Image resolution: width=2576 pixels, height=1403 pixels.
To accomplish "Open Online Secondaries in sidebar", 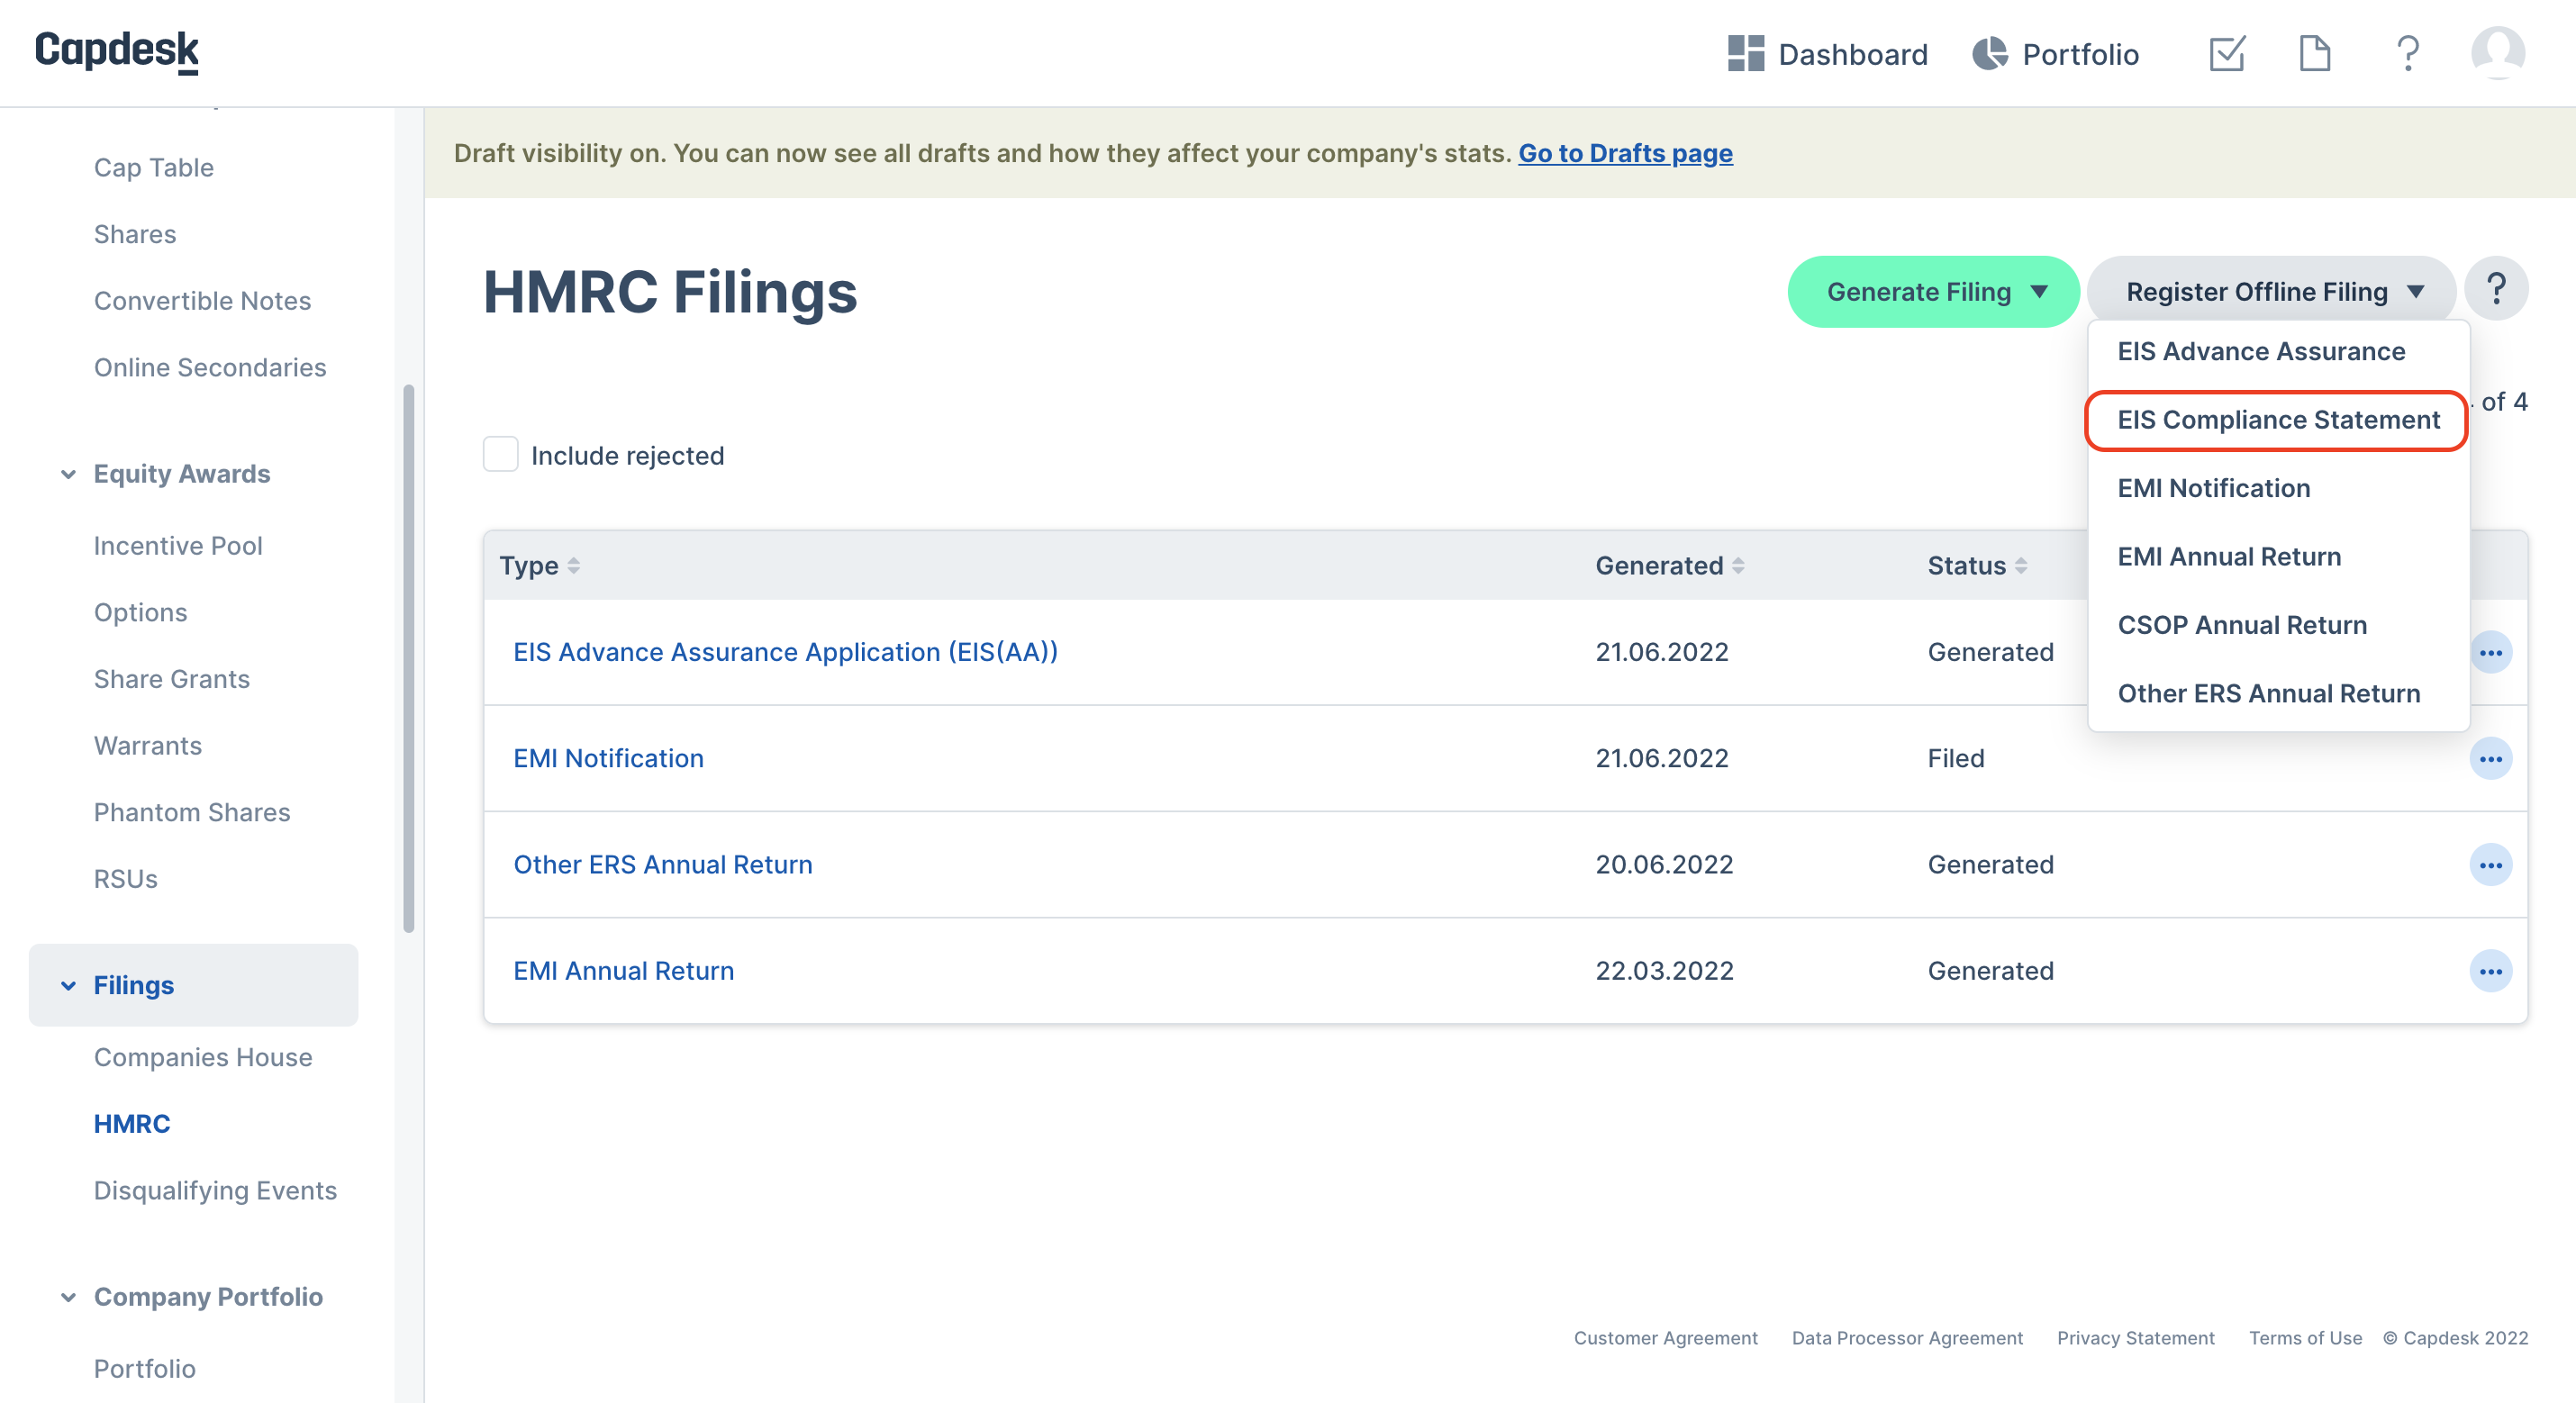I will click(x=209, y=367).
